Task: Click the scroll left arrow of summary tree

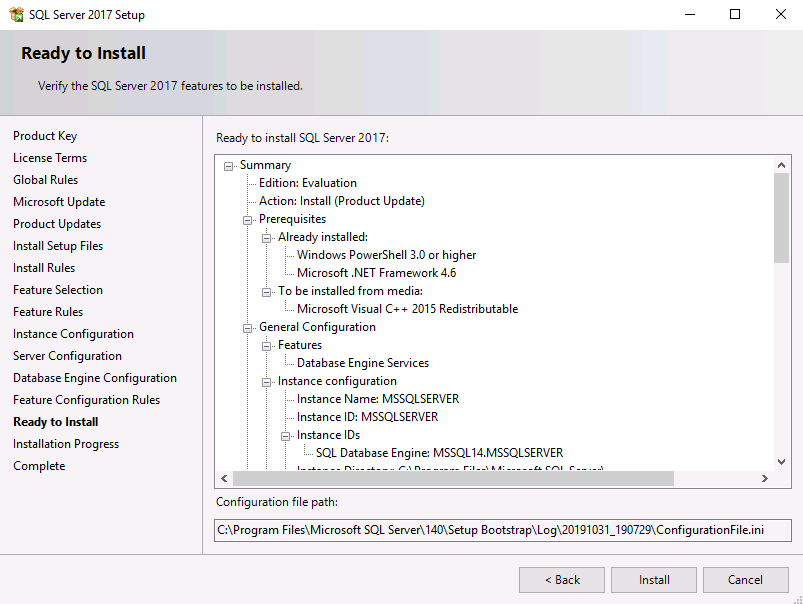Action: tap(224, 478)
